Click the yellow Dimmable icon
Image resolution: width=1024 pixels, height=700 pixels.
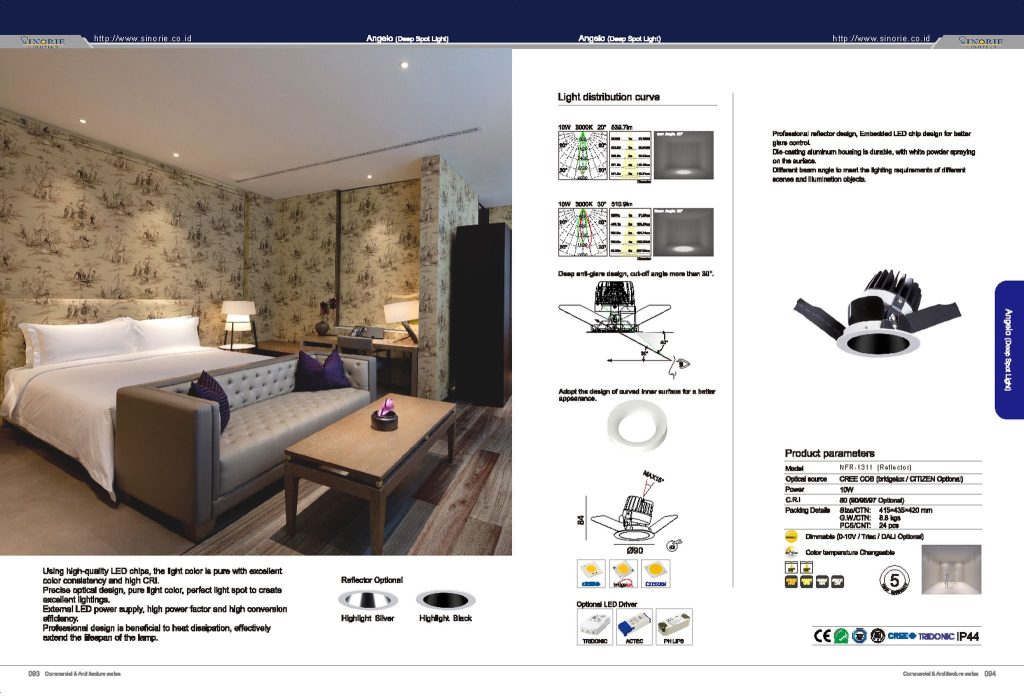coord(792,537)
